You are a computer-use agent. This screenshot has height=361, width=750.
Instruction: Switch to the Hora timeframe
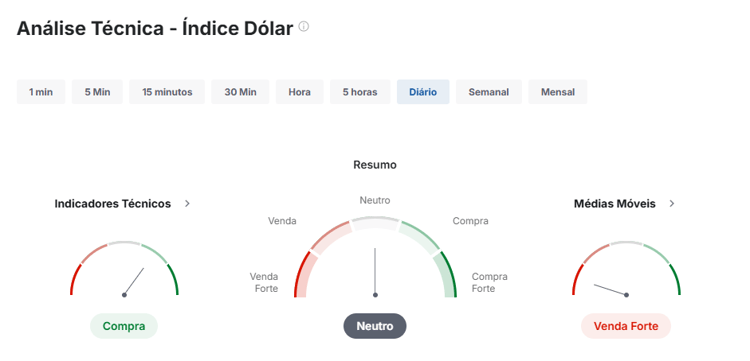click(299, 92)
